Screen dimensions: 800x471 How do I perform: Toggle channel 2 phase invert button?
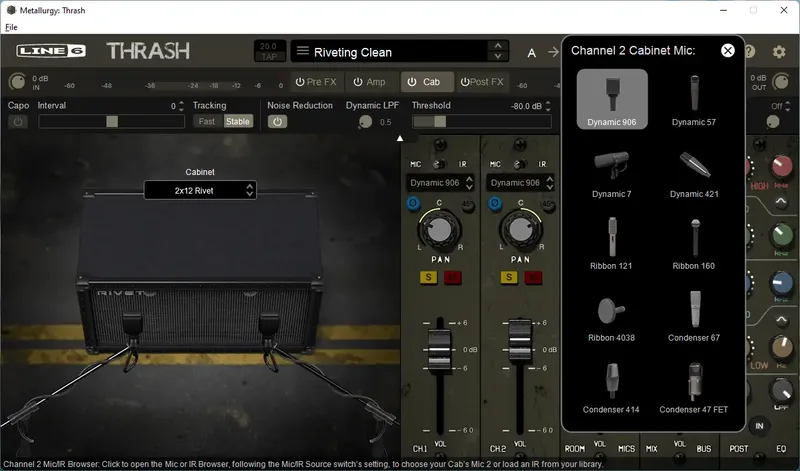[494, 204]
